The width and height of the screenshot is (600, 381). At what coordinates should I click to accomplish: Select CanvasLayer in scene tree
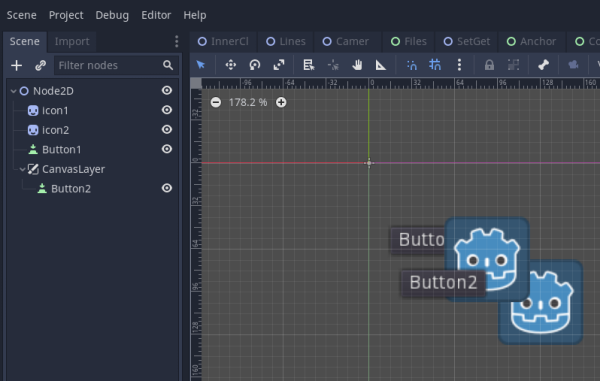(x=73, y=169)
